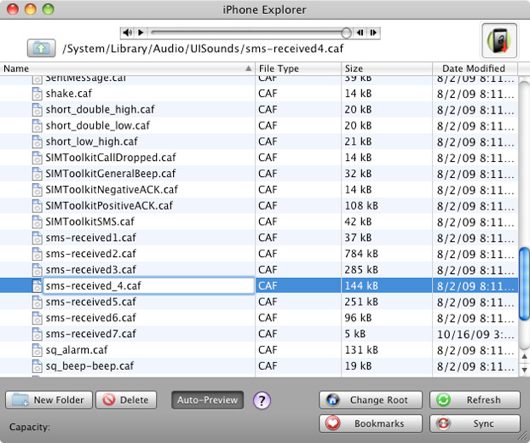Click the Capacity label
Image resolution: width=530 pixels, height=443 pixels.
[29, 427]
